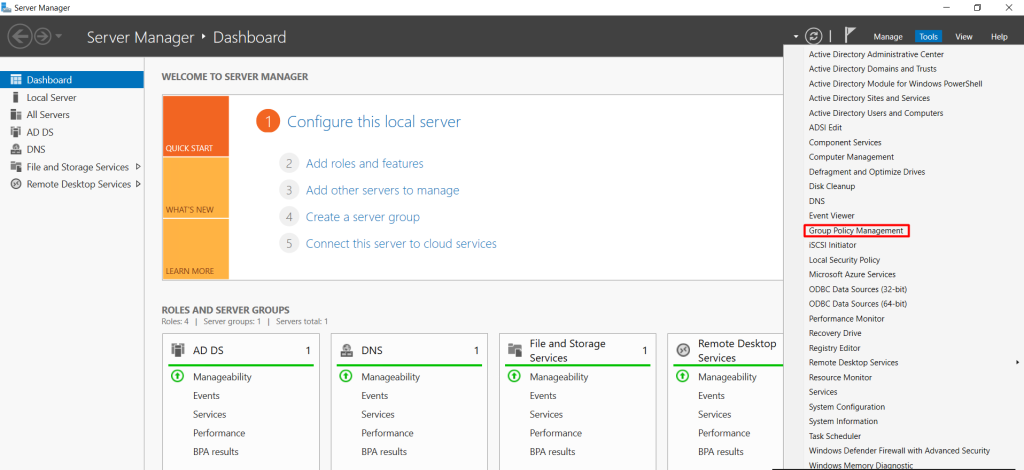Click Add other servers to manage
The height and width of the screenshot is (470, 1024).
click(x=383, y=190)
